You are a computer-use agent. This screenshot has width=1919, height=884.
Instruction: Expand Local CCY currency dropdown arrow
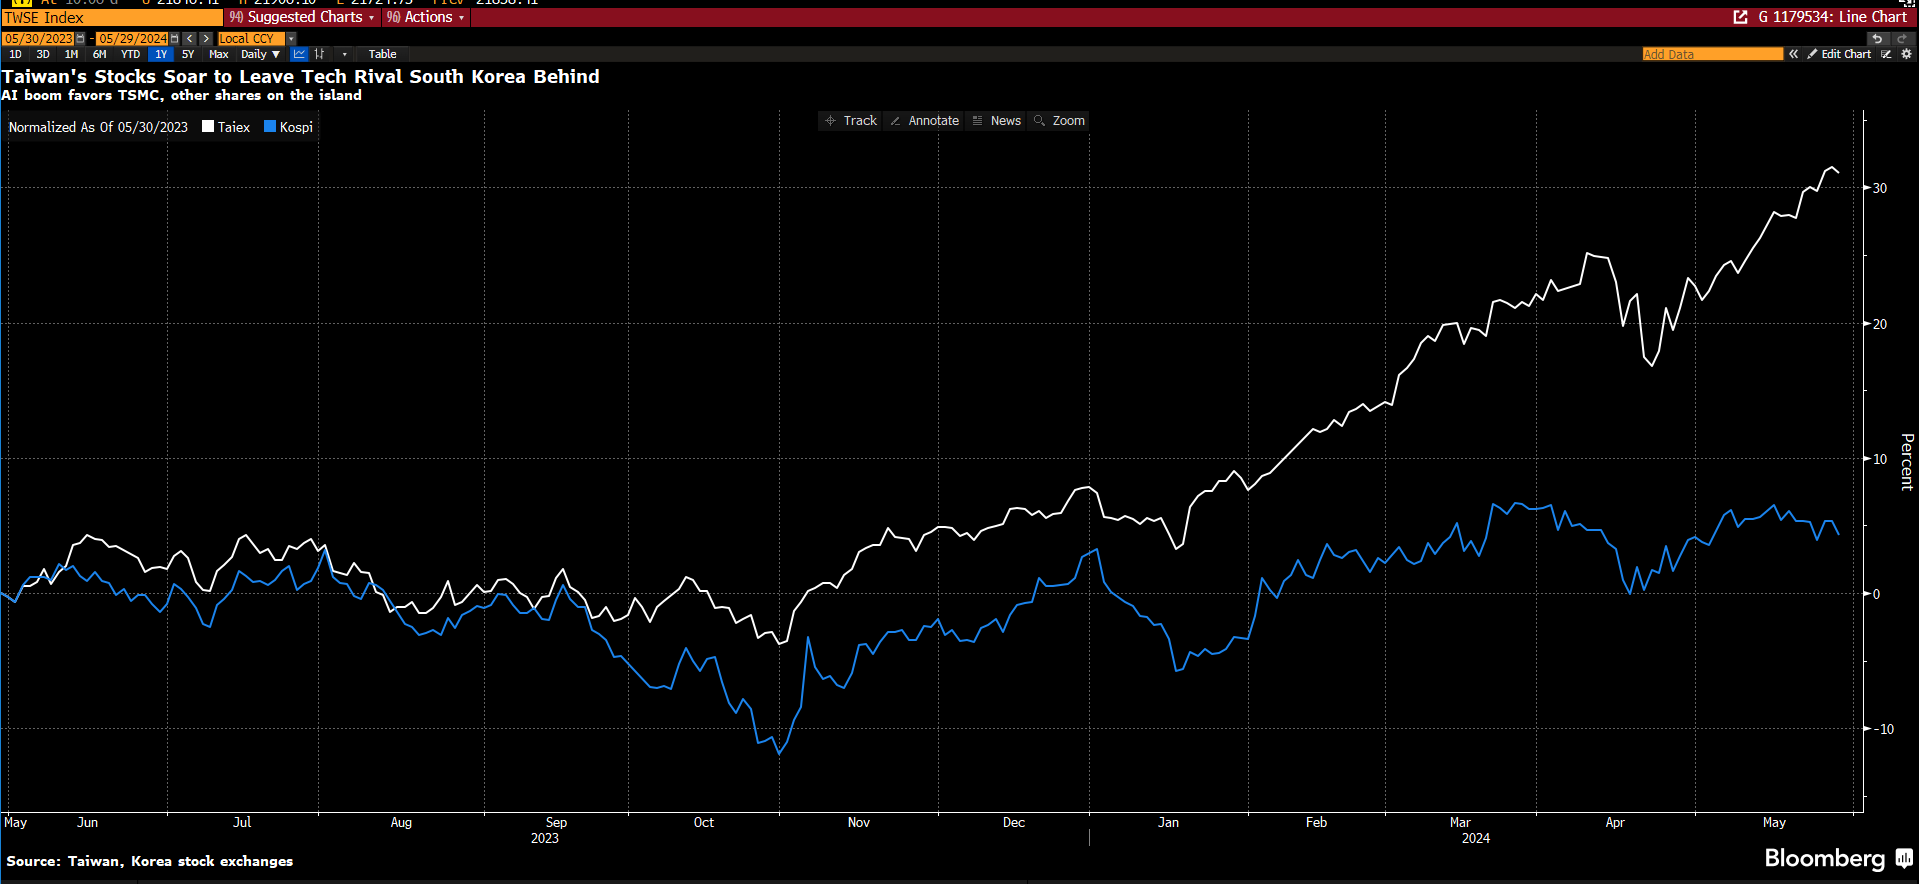(291, 39)
